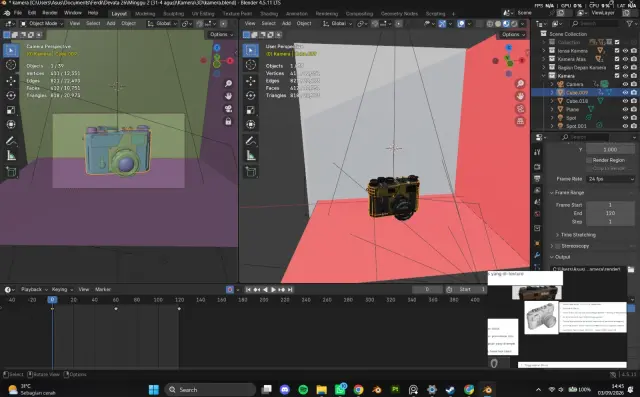
Task: Browse output path with folder icon
Action: click(x=631, y=269)
